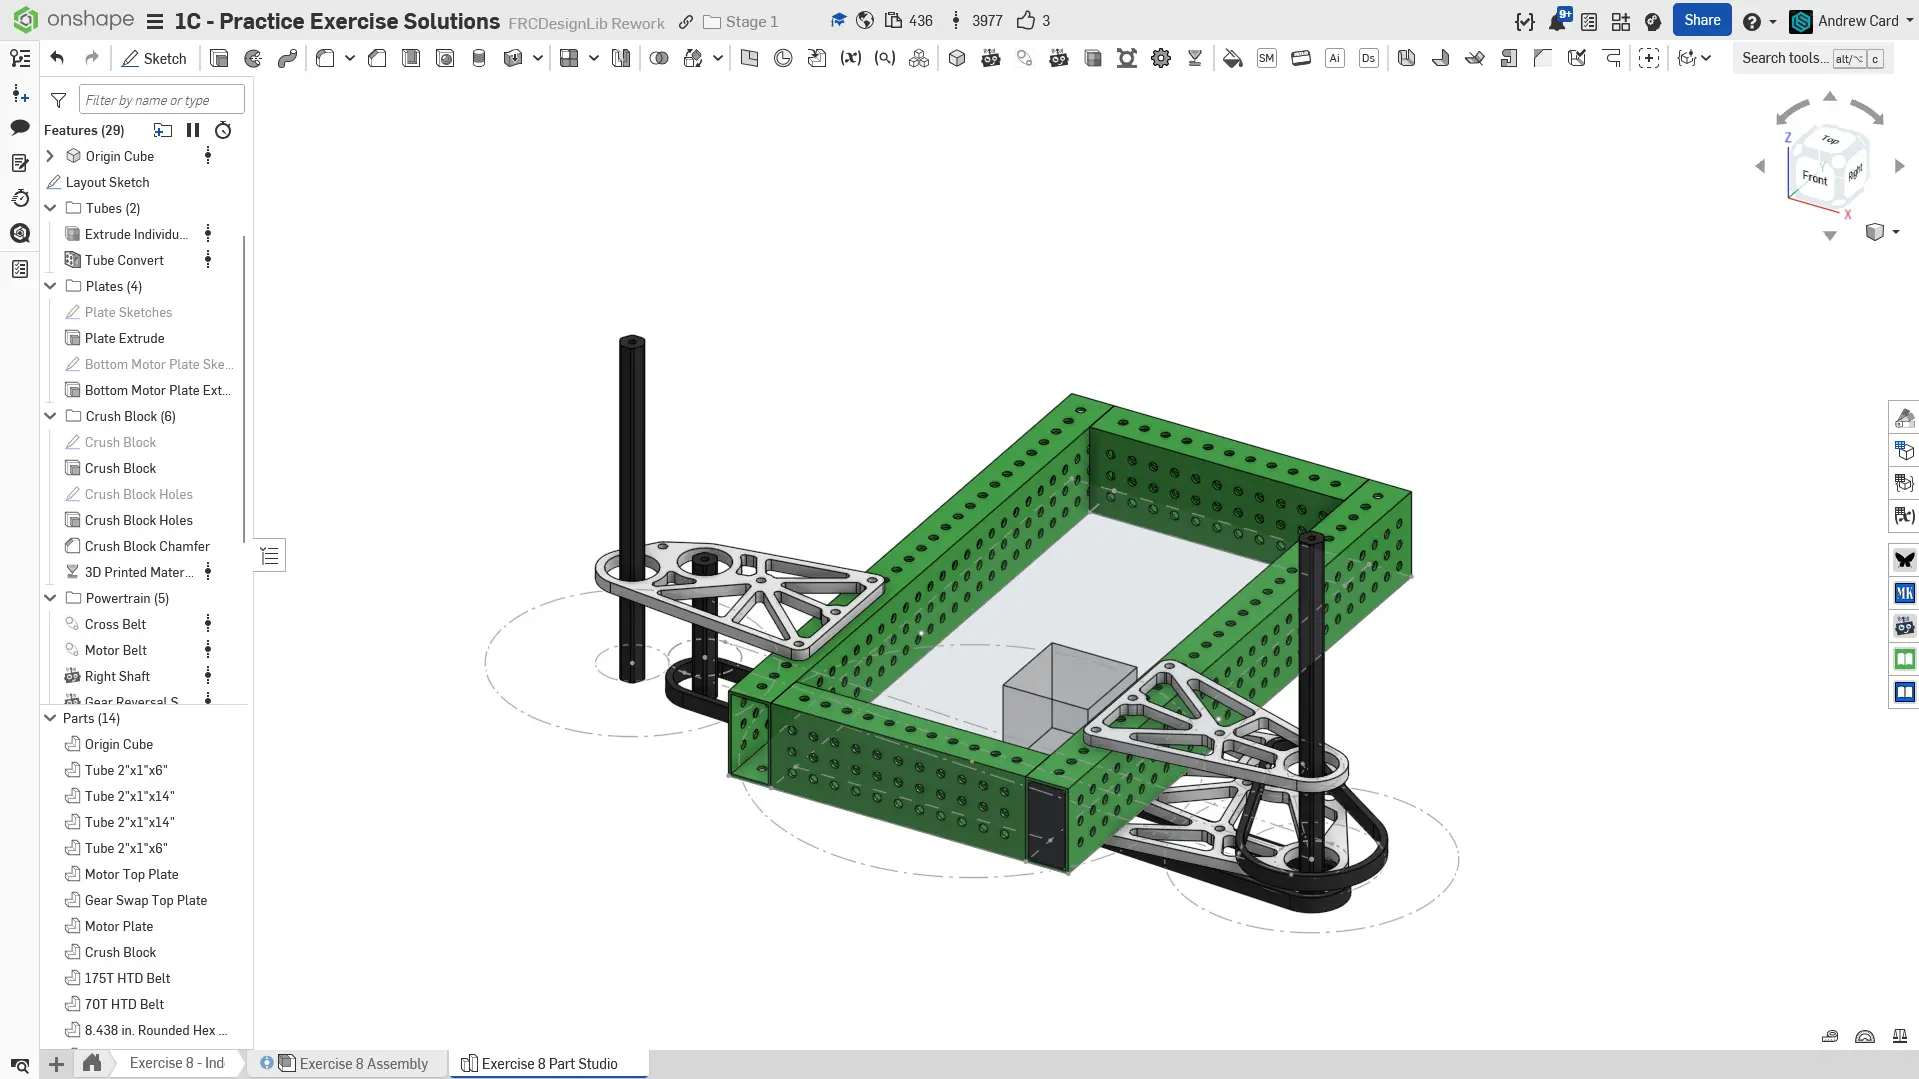
Task: Click the Sketch button
Action: [x=155, y=58]
